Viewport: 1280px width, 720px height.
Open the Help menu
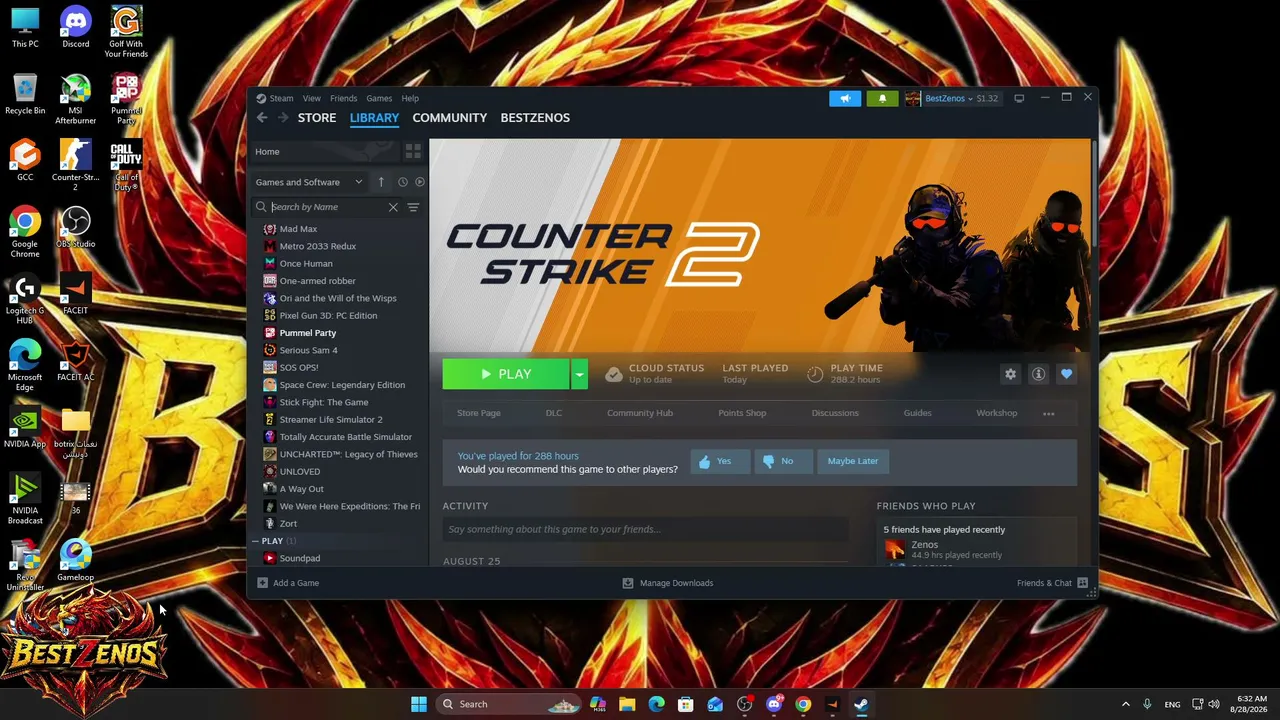(410, 98)
